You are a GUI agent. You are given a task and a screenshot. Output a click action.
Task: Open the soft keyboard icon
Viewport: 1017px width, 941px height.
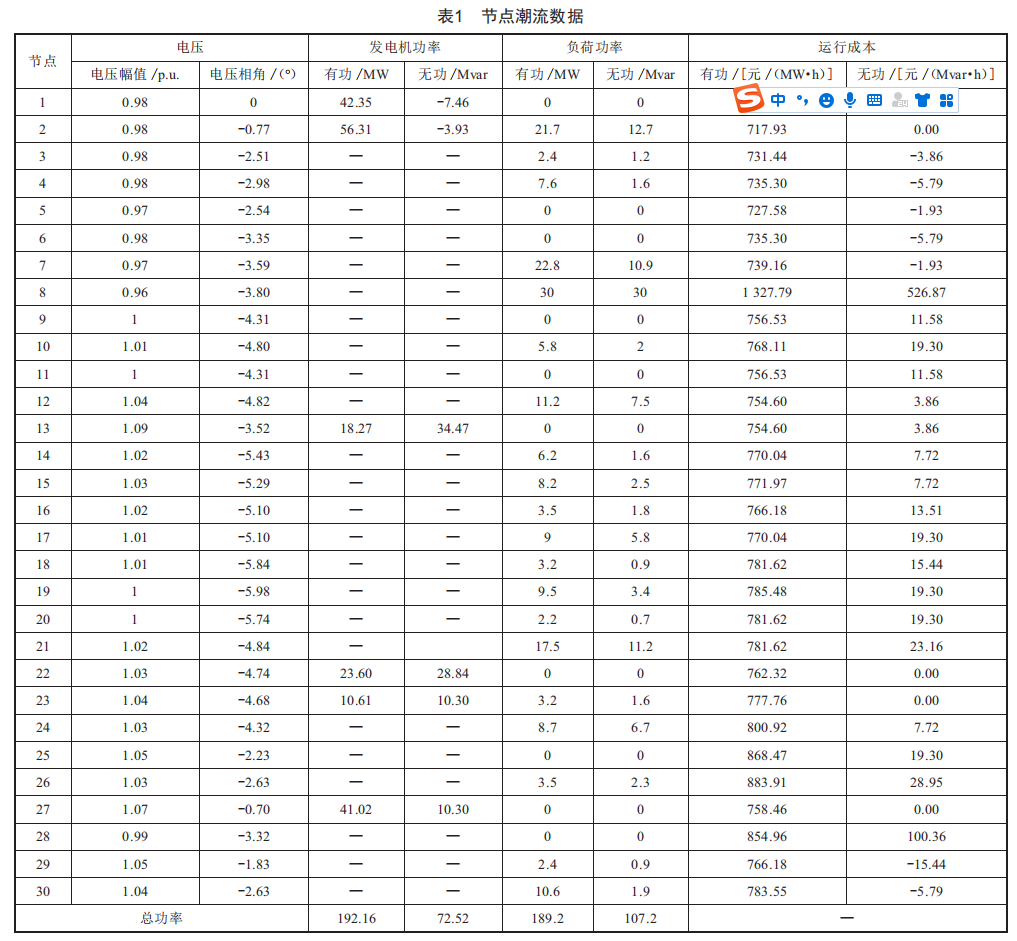[x=874, y=100]
